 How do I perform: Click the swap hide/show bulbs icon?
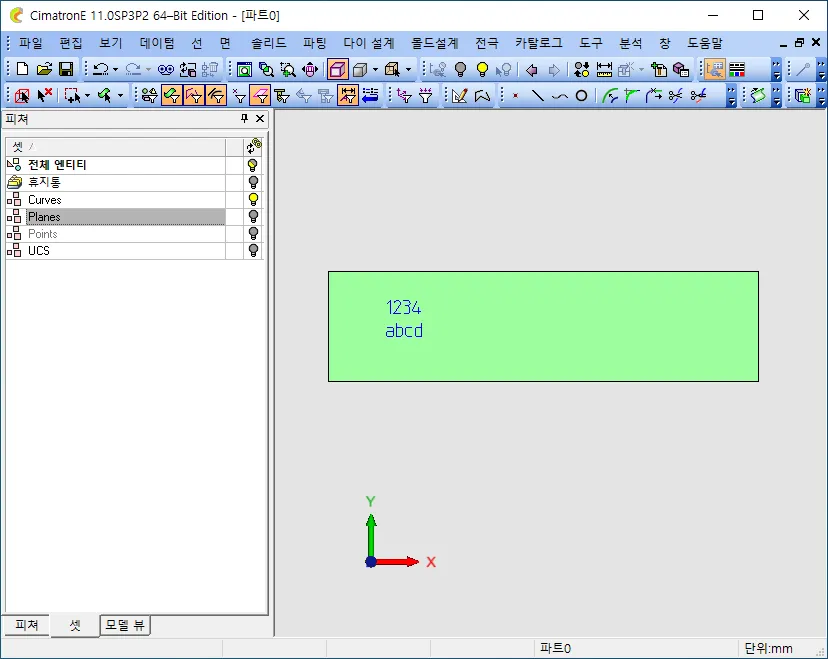pyautogui.click(x=581, y=69)
